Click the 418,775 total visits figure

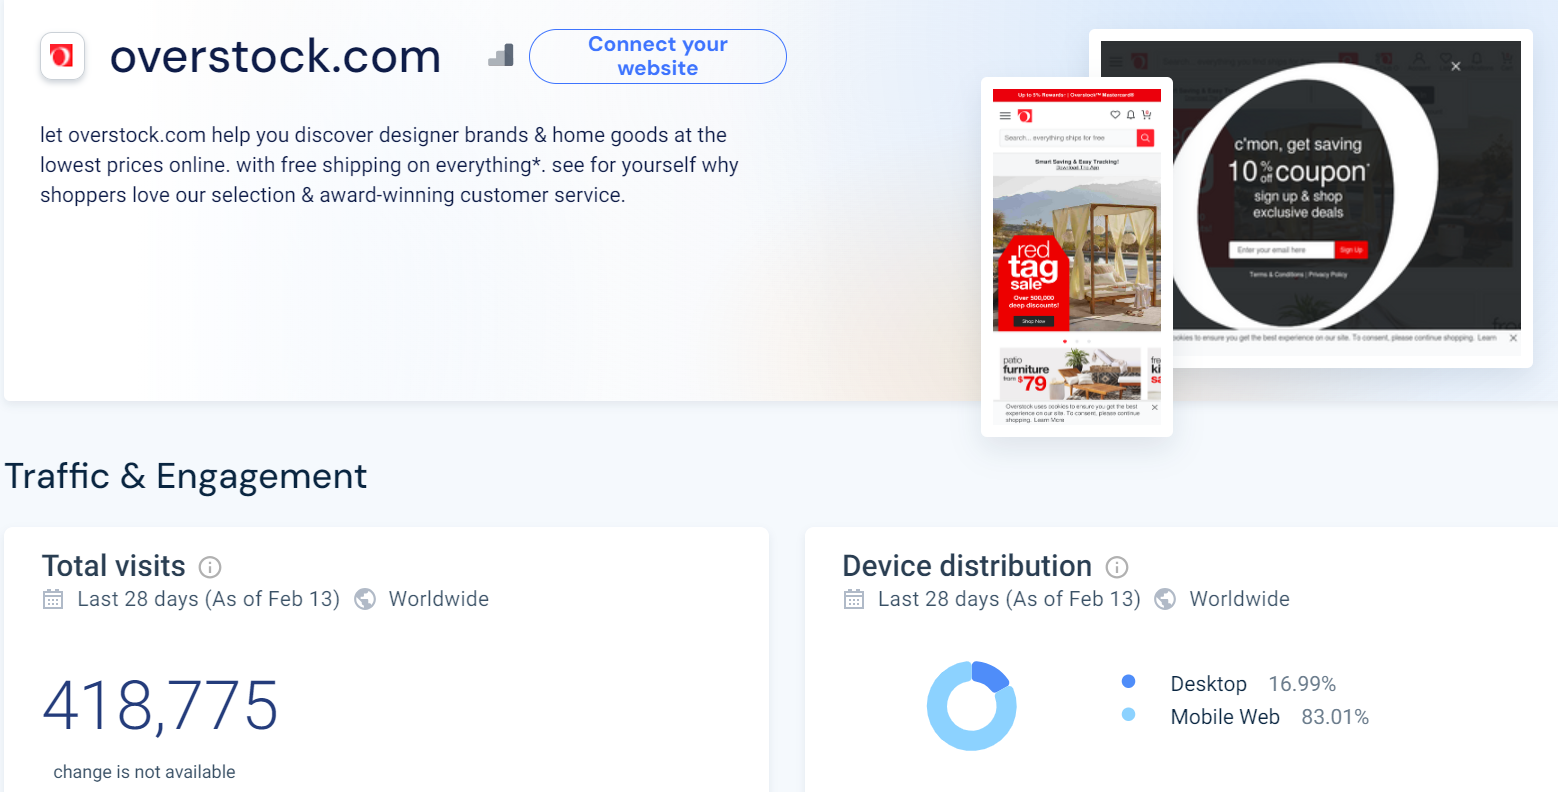(160, 706)
